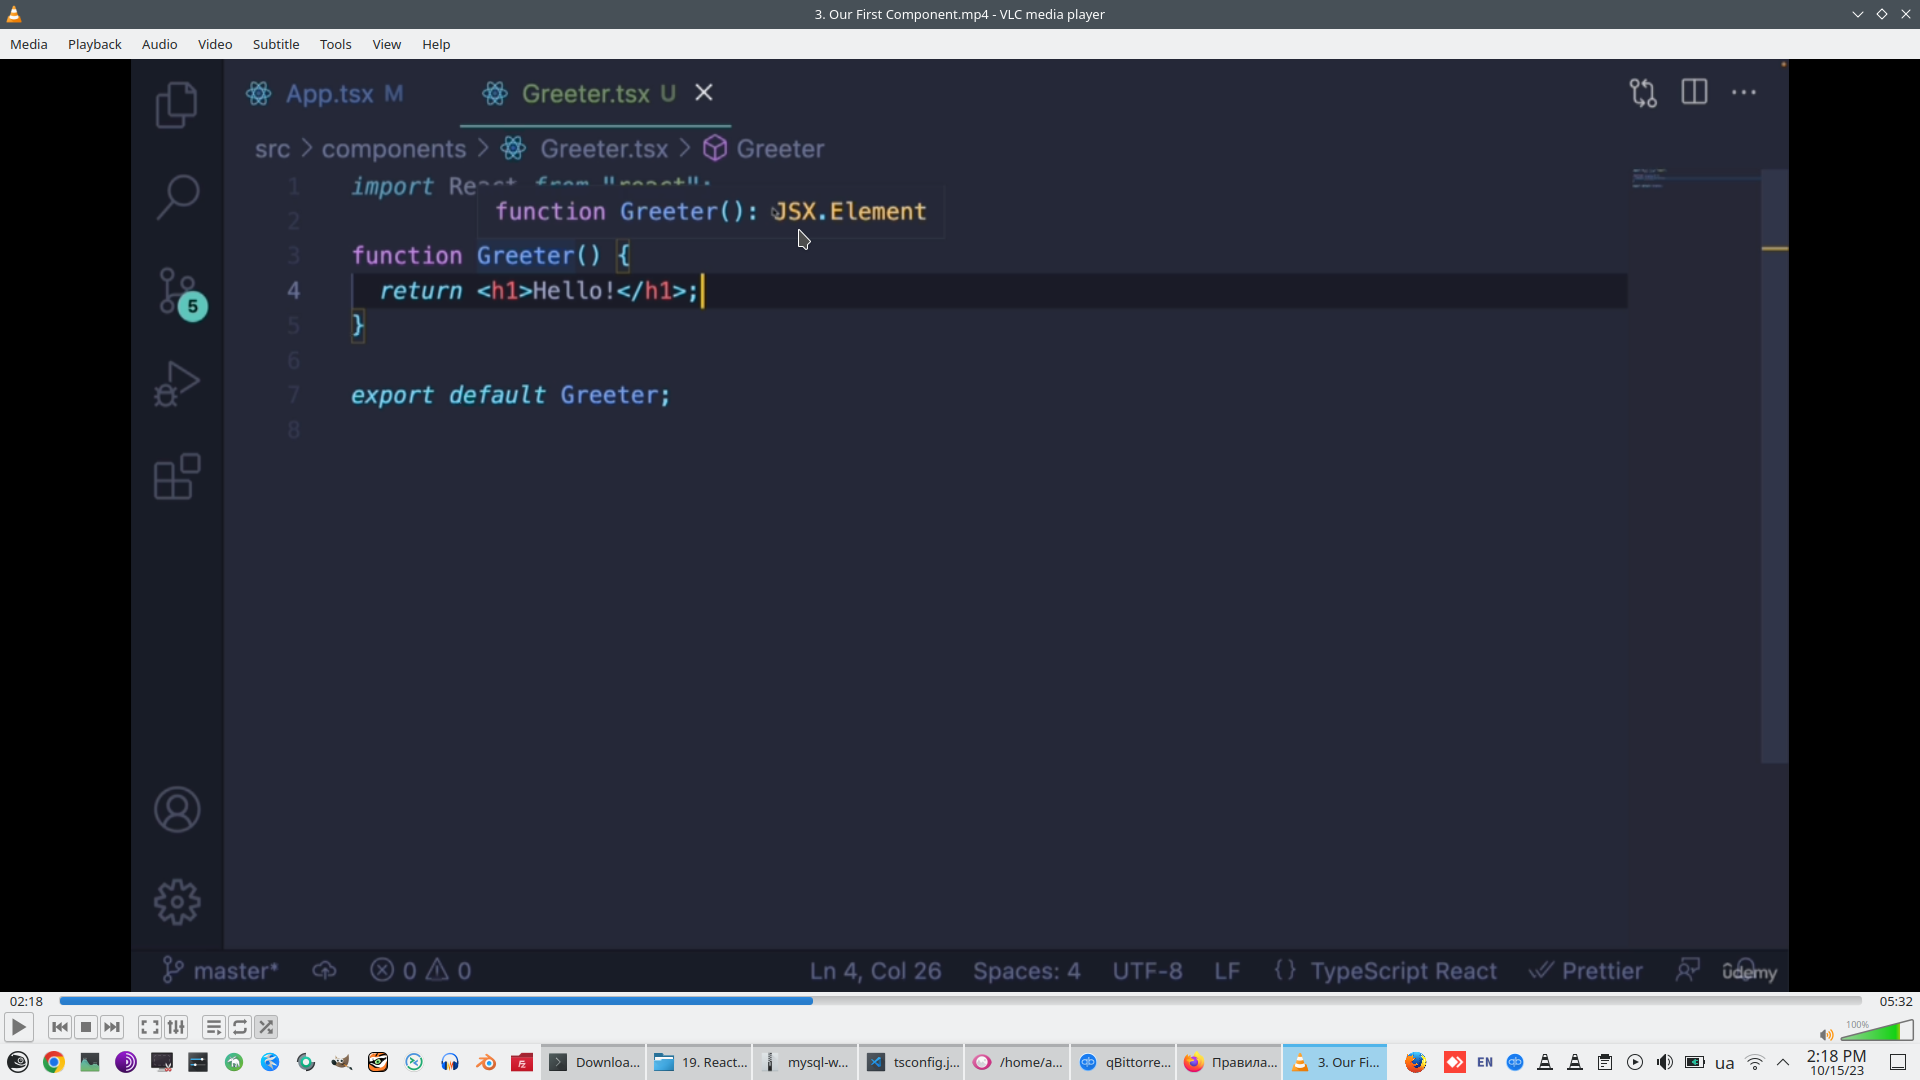Mute audio via speaker icon
Image resolution: width=1920 pixels, height=1080 pixels.
pos(1826,1035)
